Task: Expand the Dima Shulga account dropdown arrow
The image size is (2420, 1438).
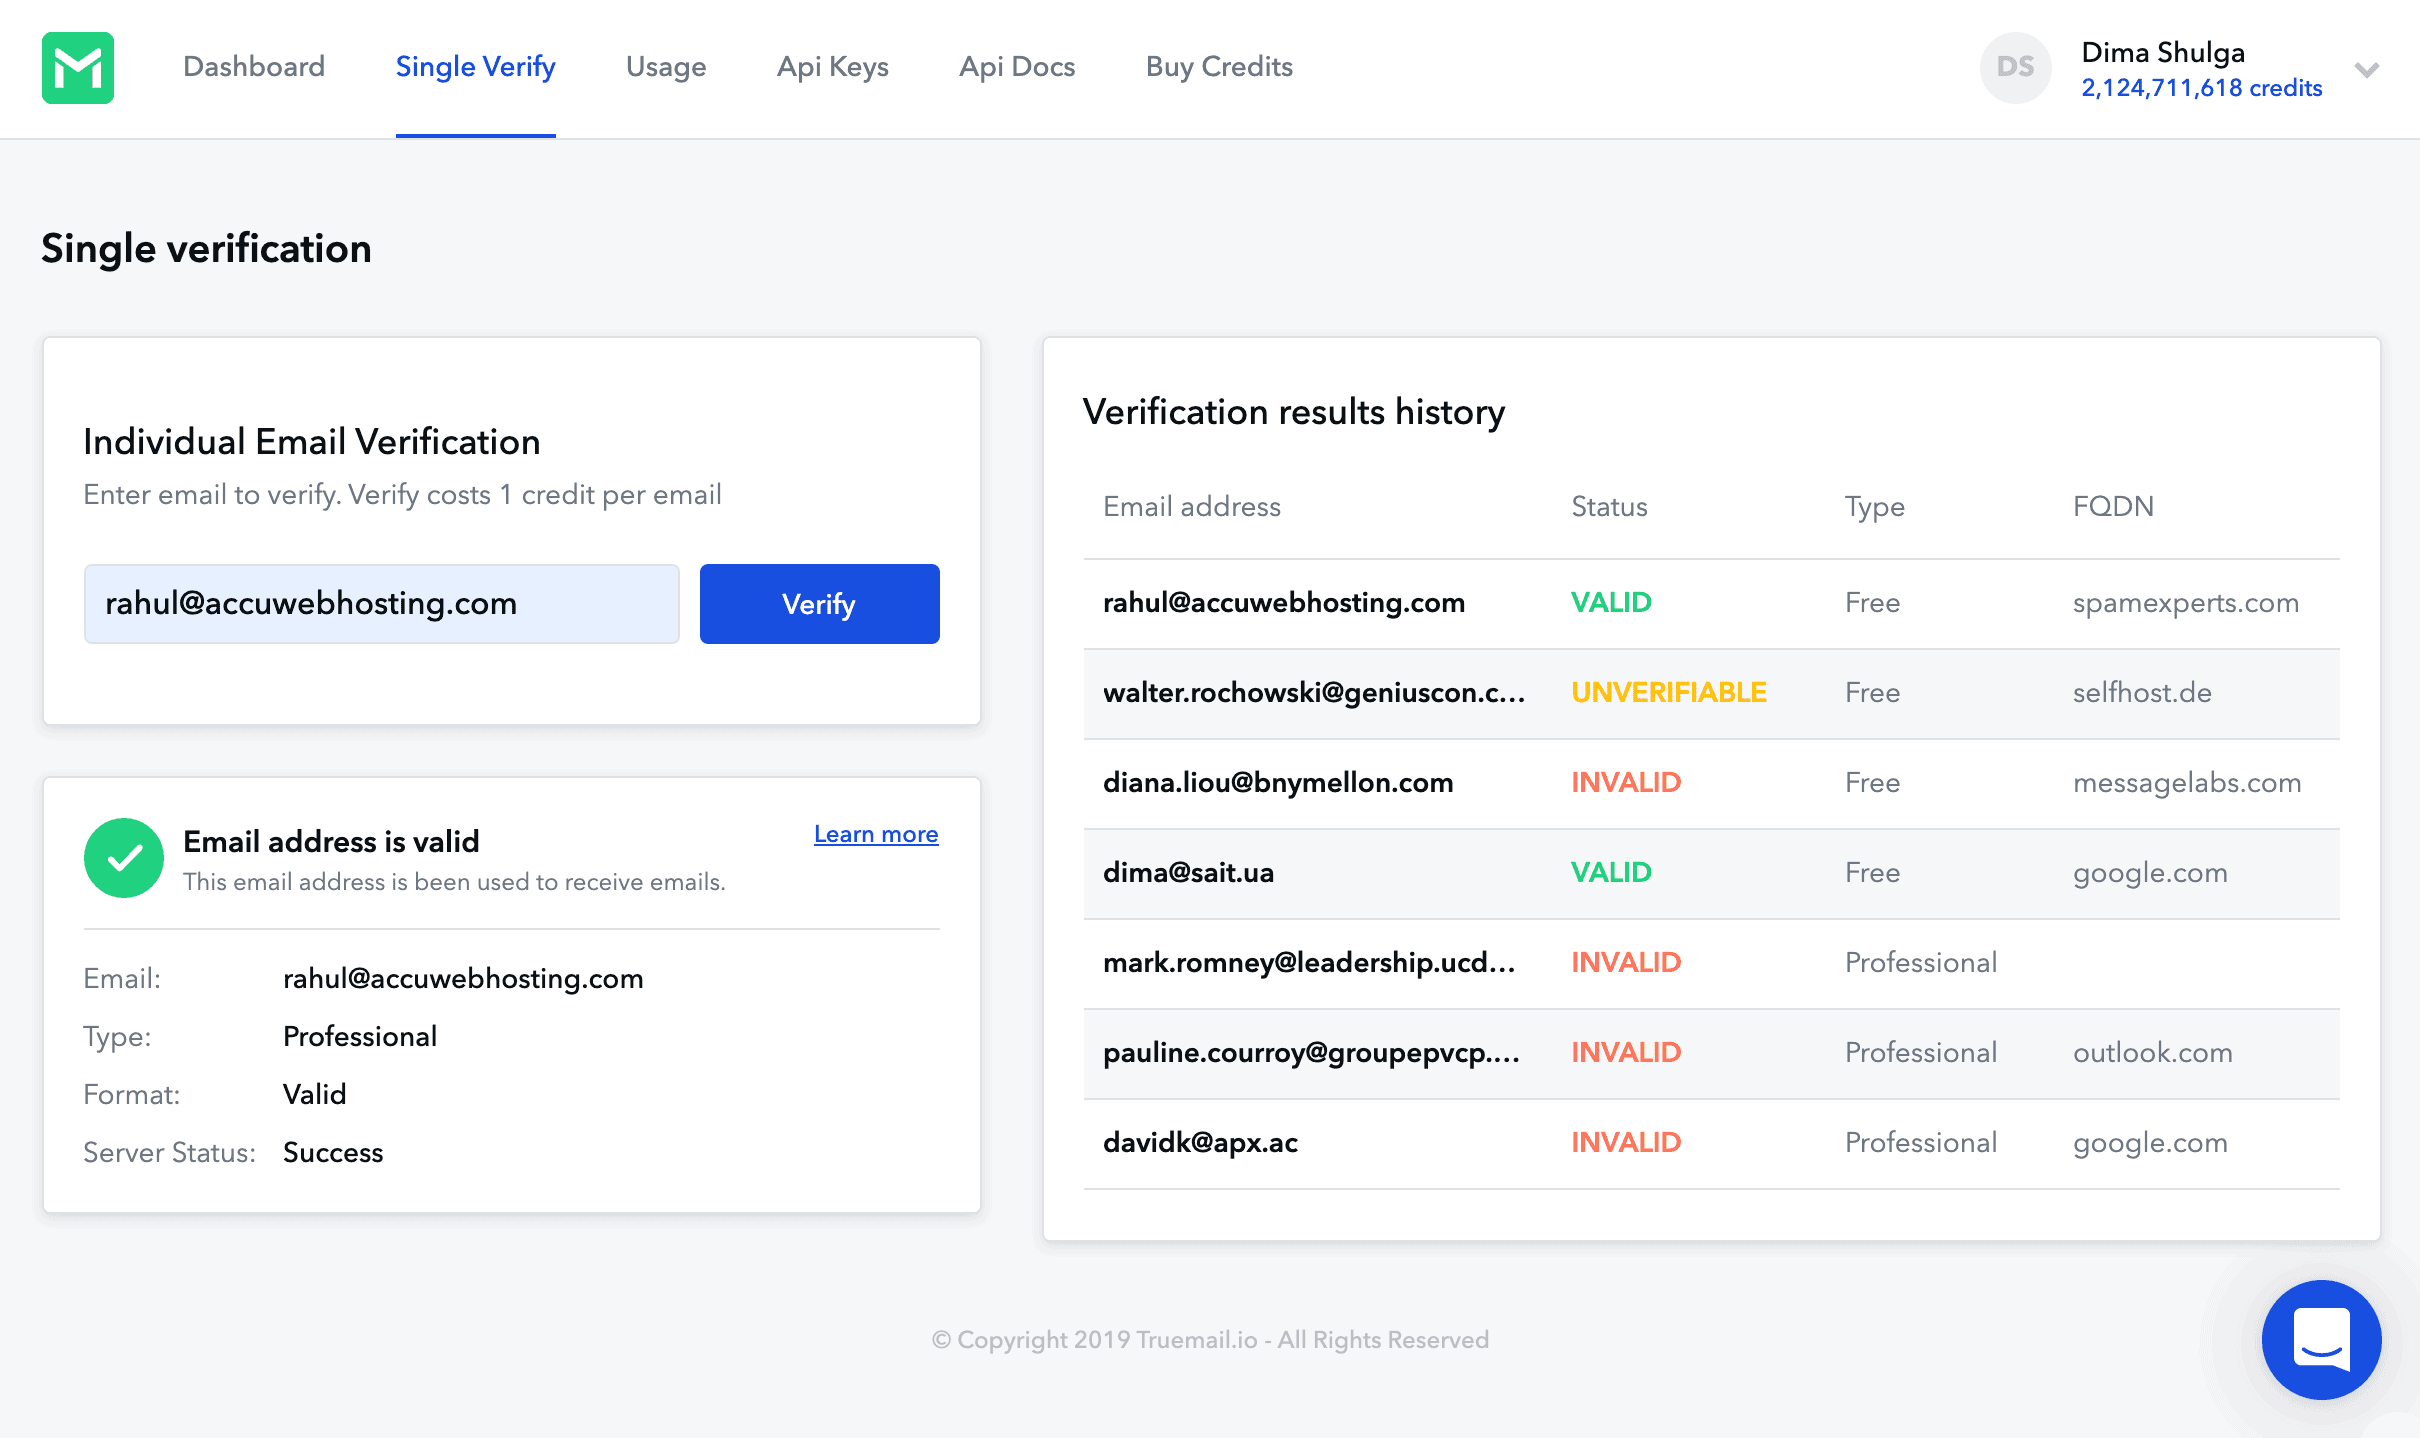Action: coord(2366,70)
